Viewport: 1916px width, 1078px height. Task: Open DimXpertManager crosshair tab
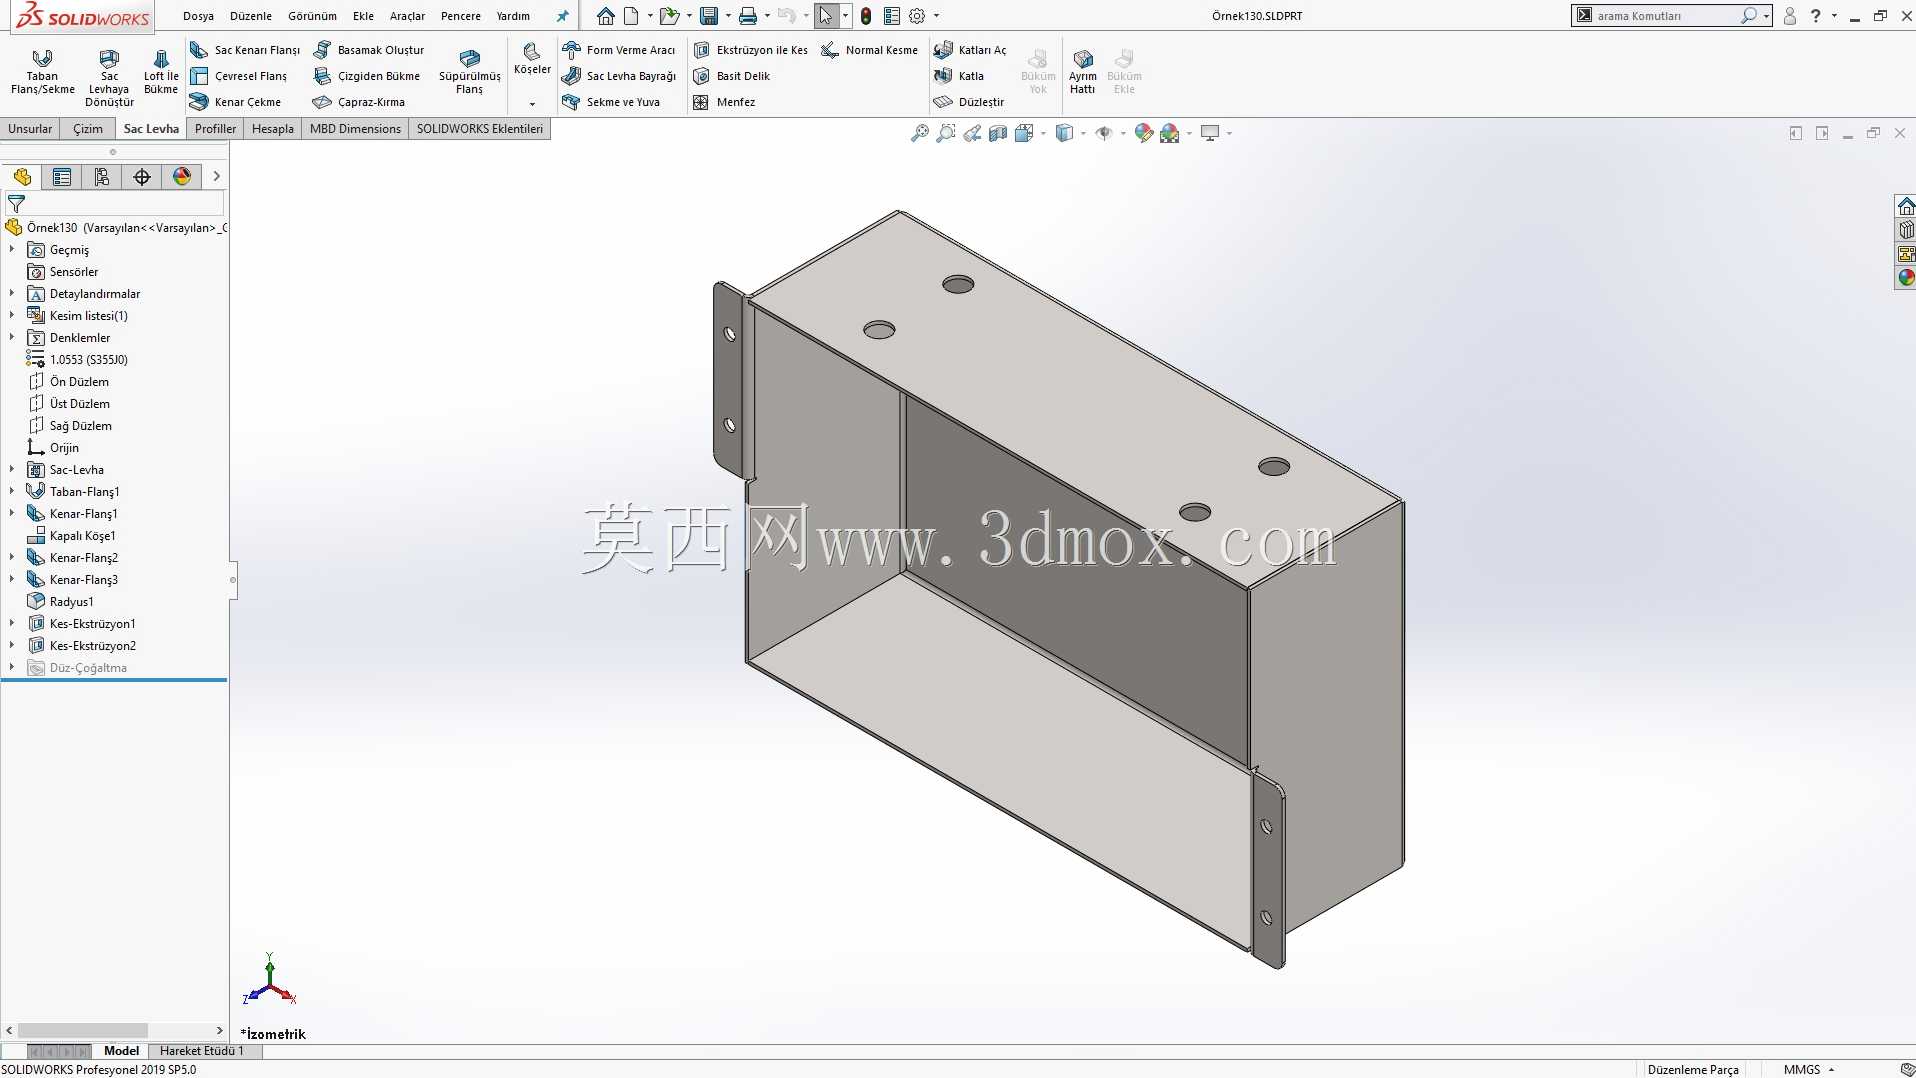point(142,177)
